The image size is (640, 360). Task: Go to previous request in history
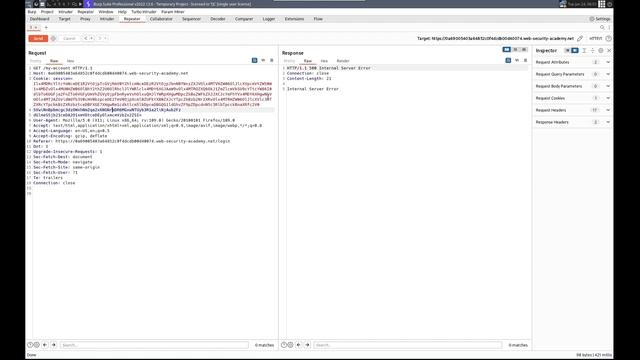[x=86, y=38]
